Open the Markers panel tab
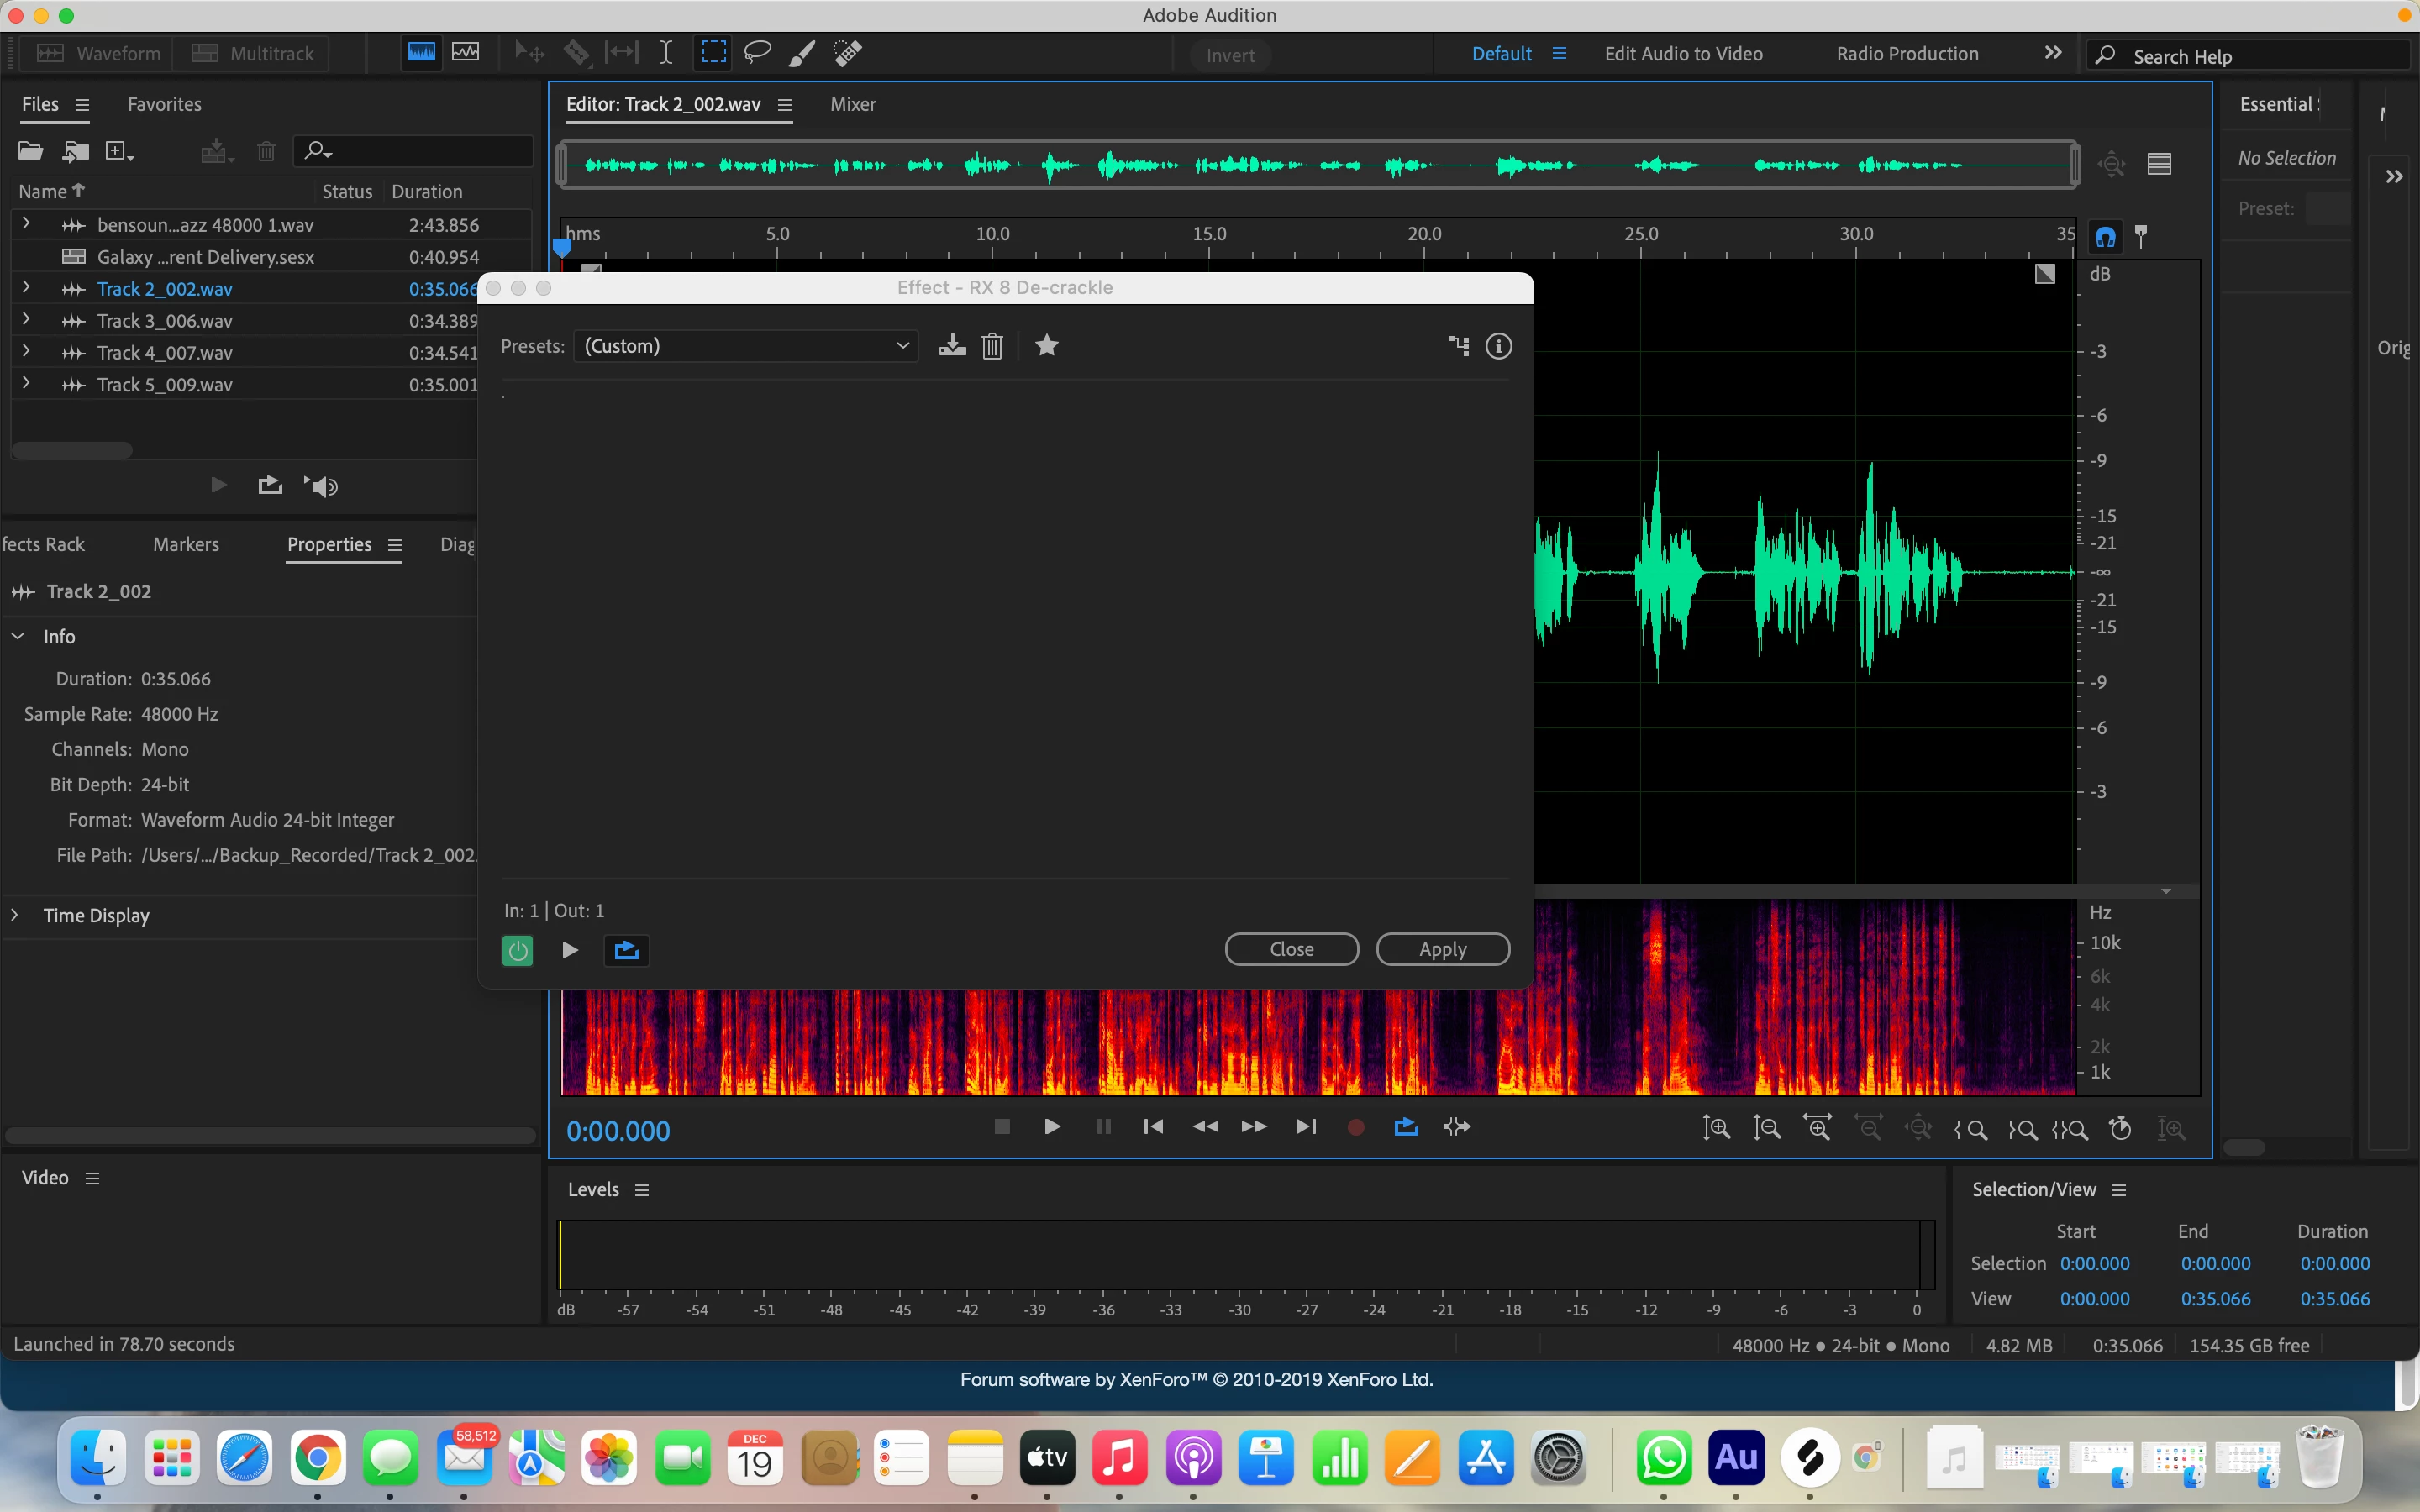The height and width of the screenshot is (1512, 2420). pyautogui.click(x=186, y=544)
